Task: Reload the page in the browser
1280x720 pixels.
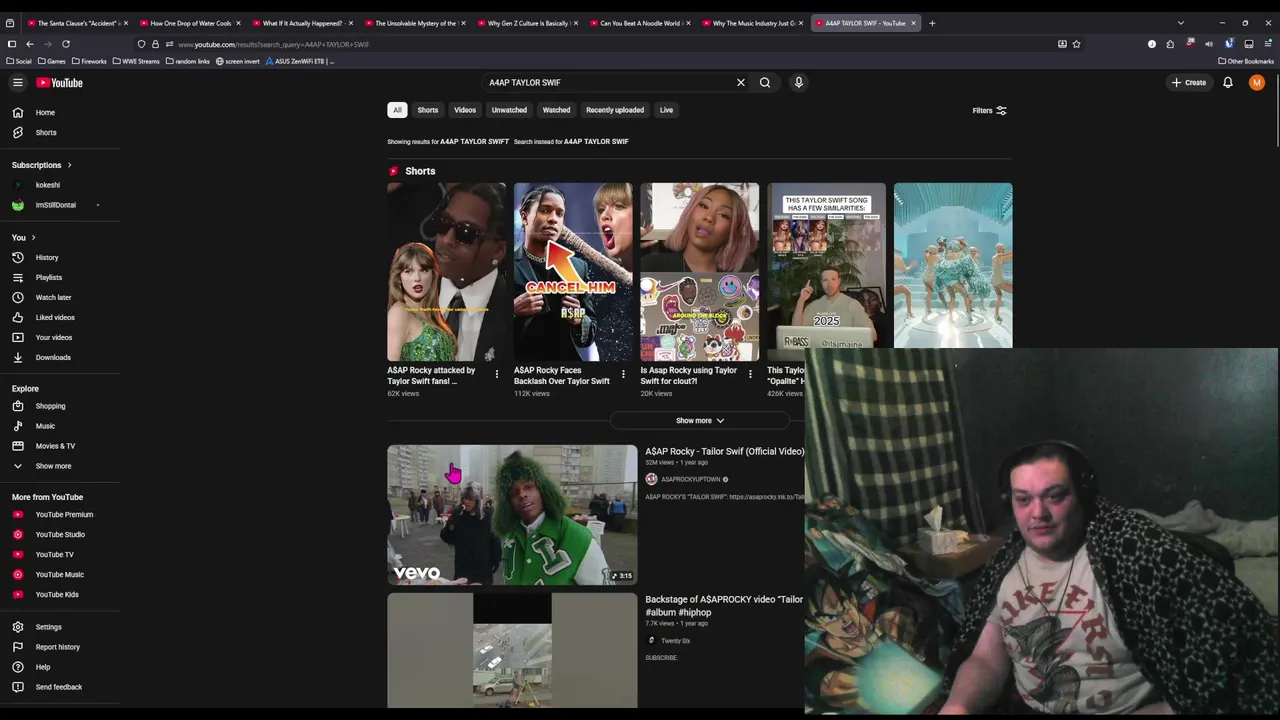Action: click(66, 44)
